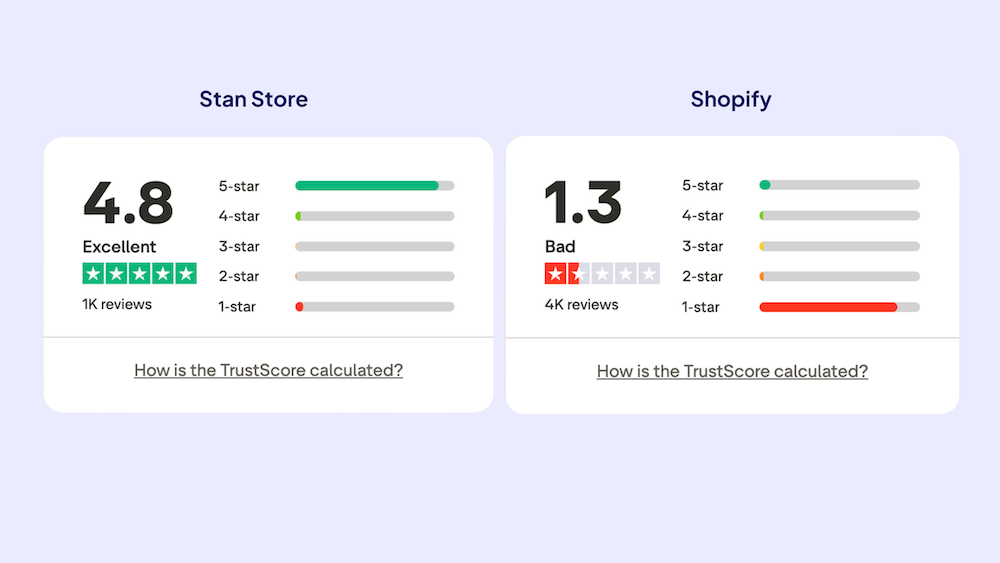Select Shopify 5-star rating bar
Image resolution: width=1000 pixels, height=563 pixels.
tap(839, 185)
